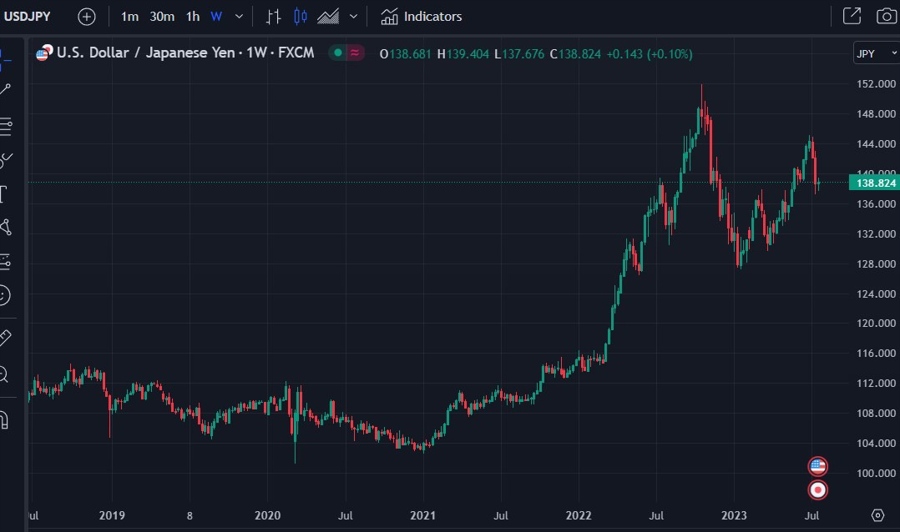Toggle the magnet mode tool
The height and width of the screenshot is (532, 900).
[x=5, y=420]
